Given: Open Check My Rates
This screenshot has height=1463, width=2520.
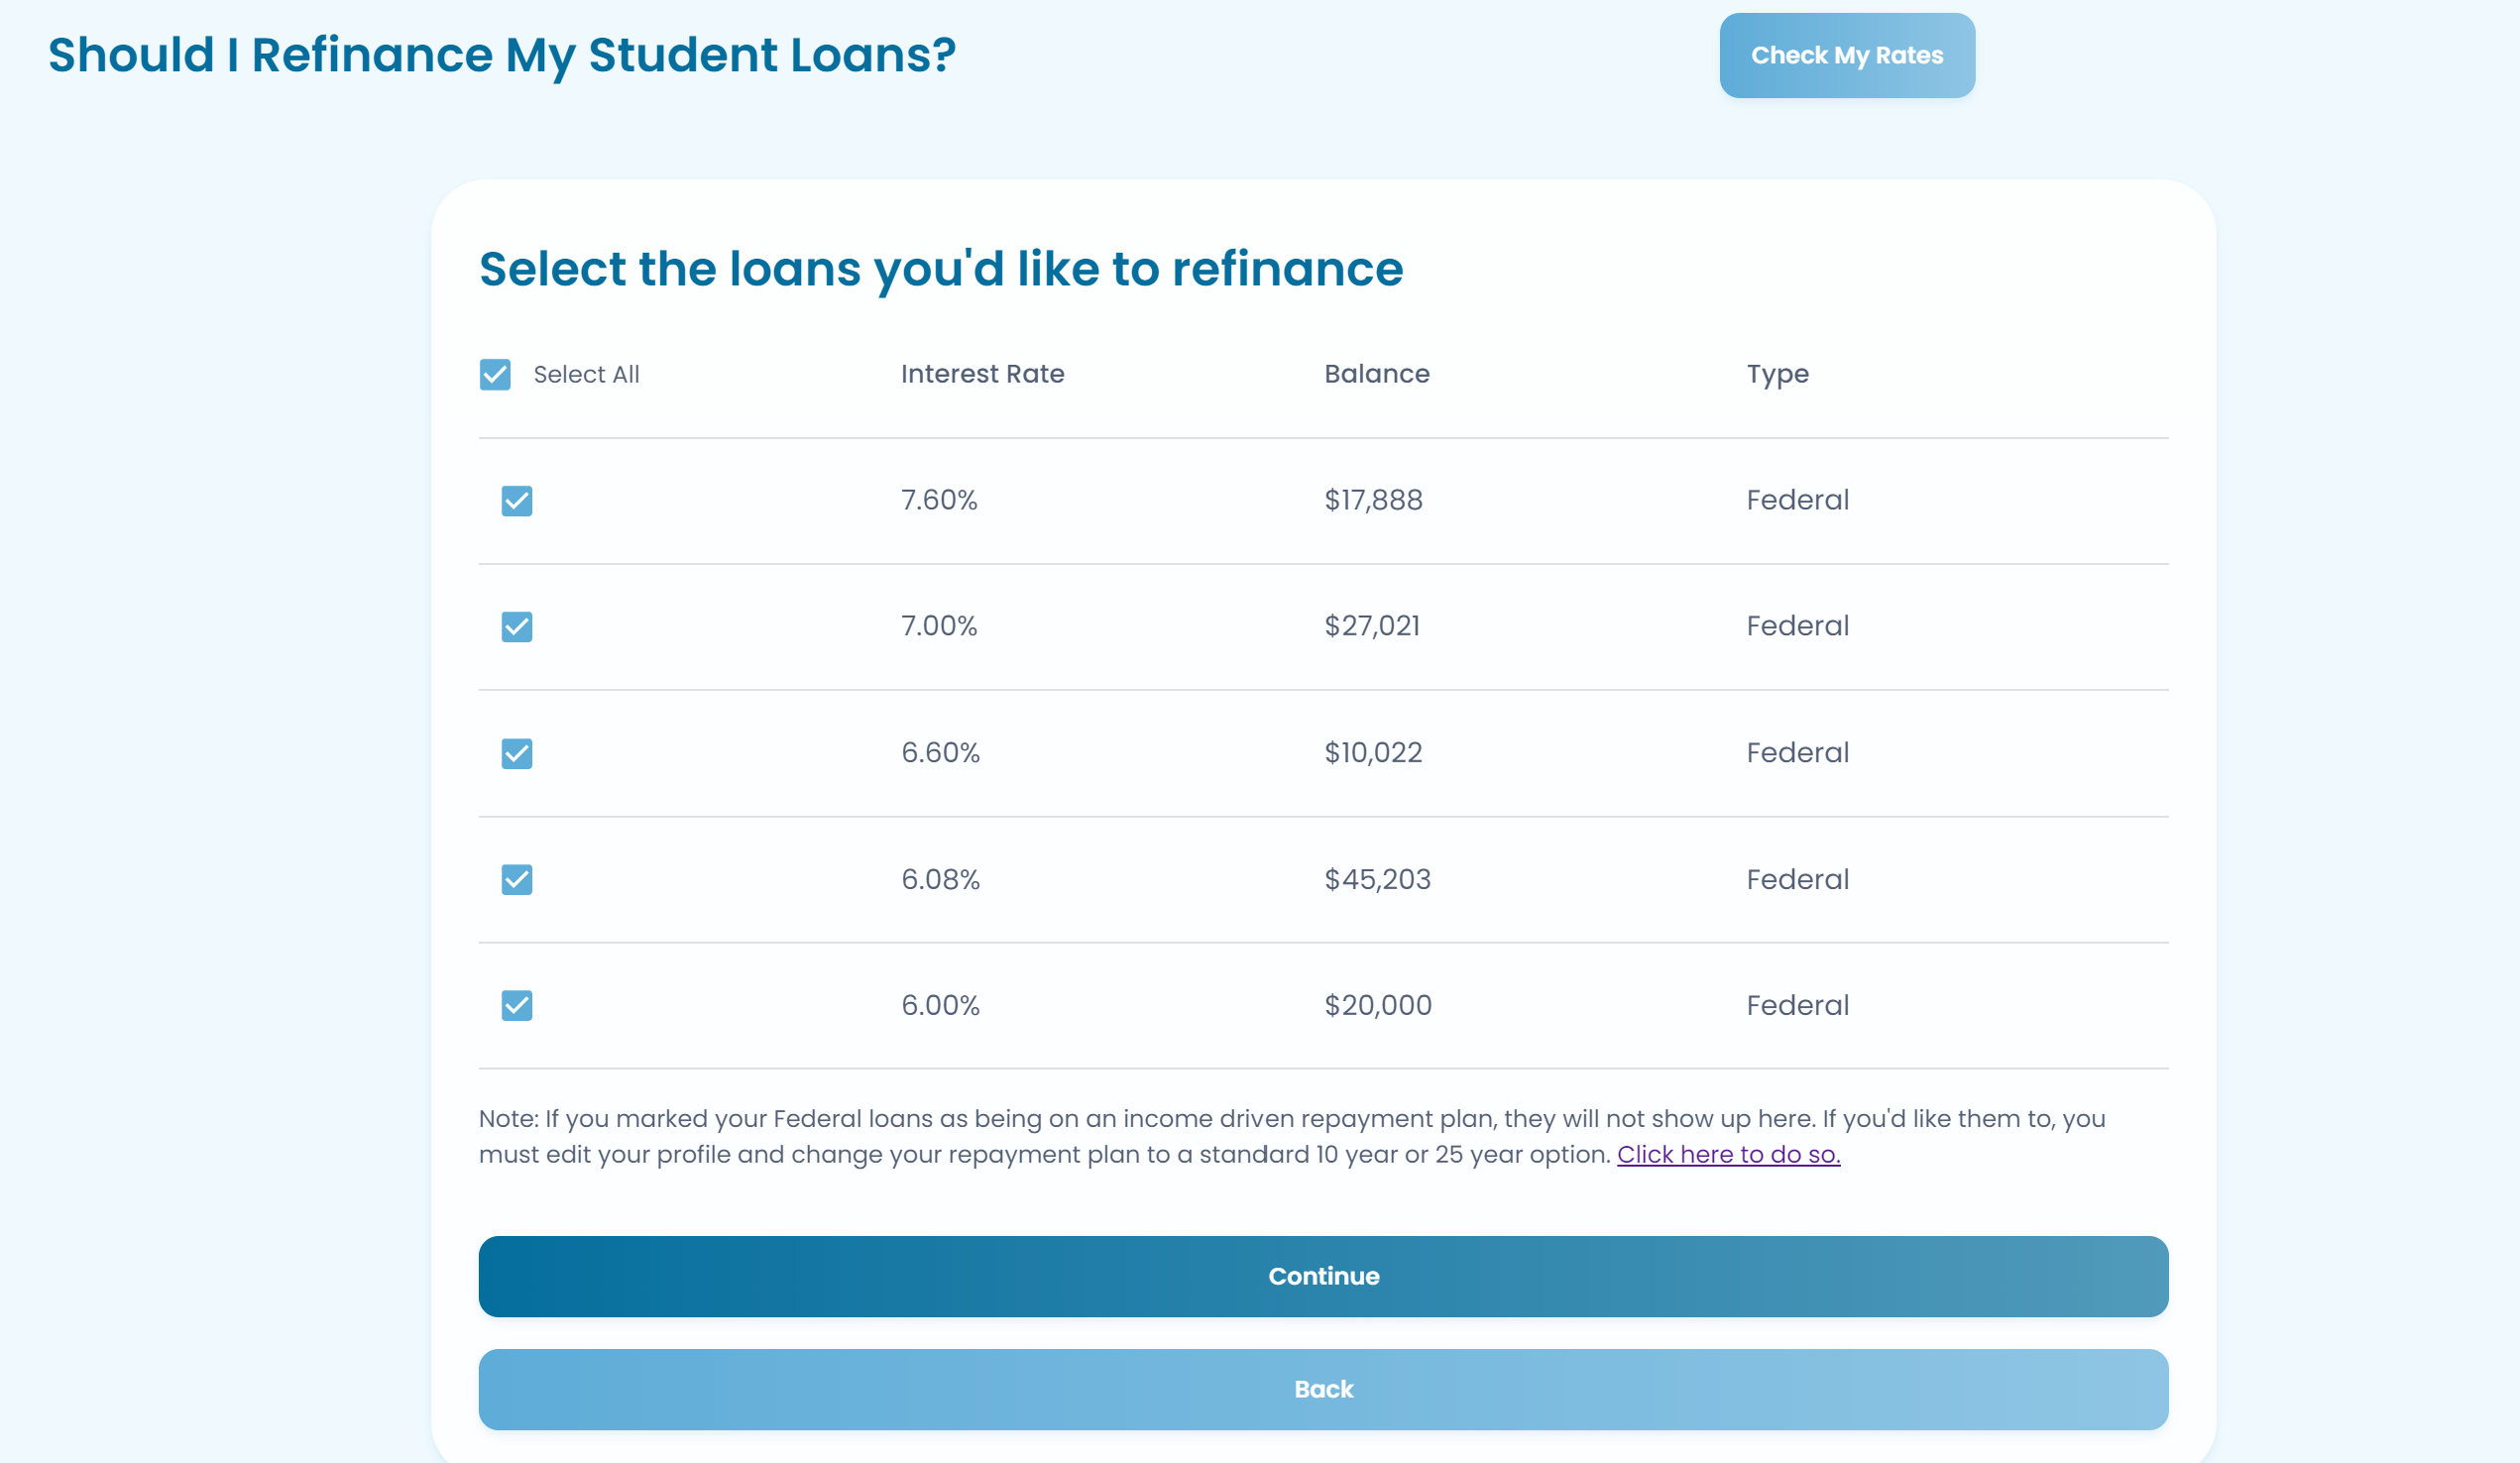Looking at the screenshot, I should [x=1847, y=55].
